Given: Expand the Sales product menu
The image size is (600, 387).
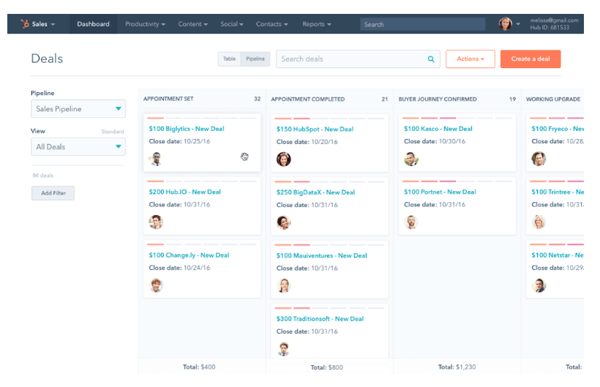Looking at the screenshot, I should (44, 24).
